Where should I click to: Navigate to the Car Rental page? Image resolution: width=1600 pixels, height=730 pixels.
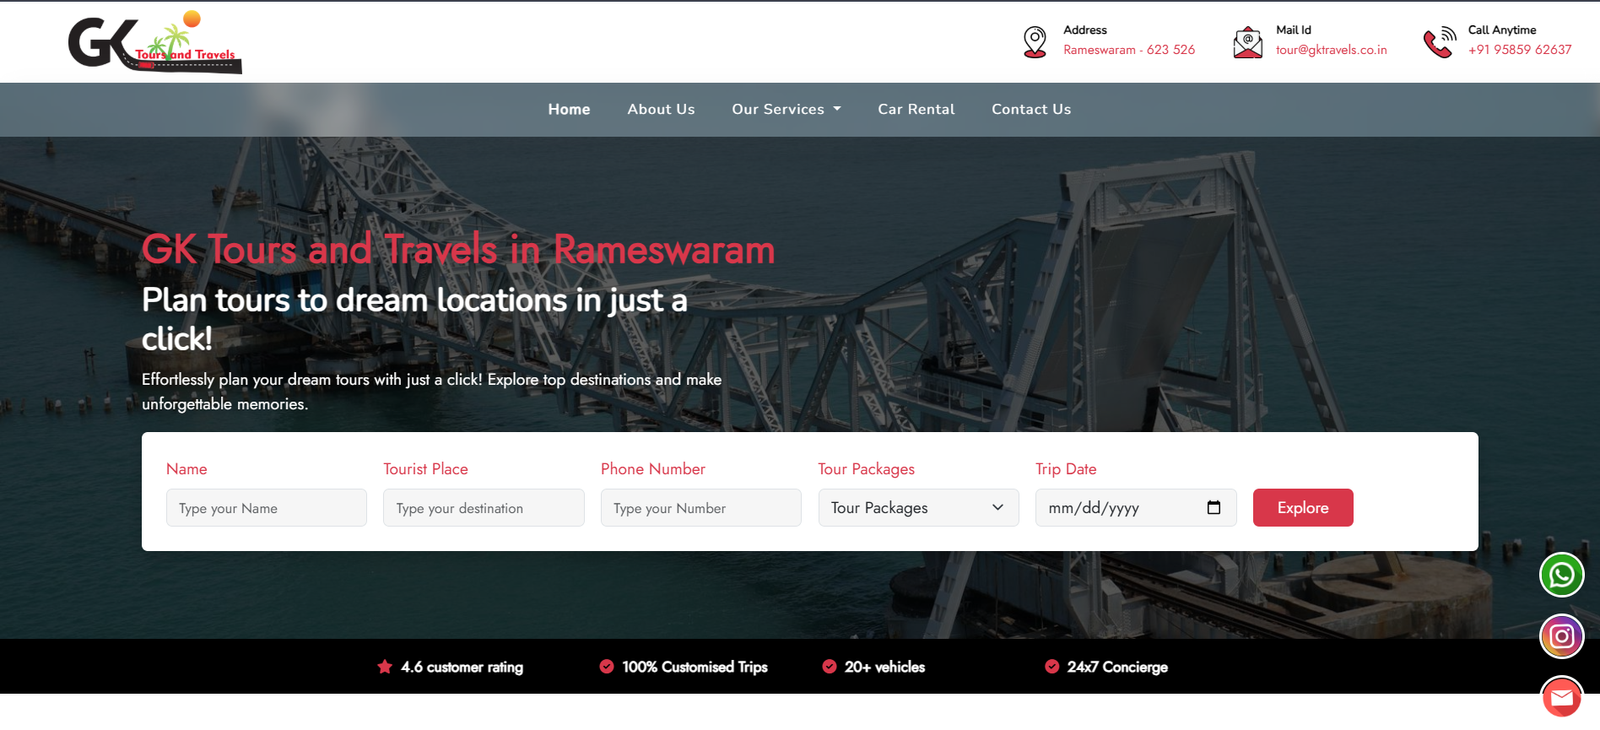pos(916,109)
